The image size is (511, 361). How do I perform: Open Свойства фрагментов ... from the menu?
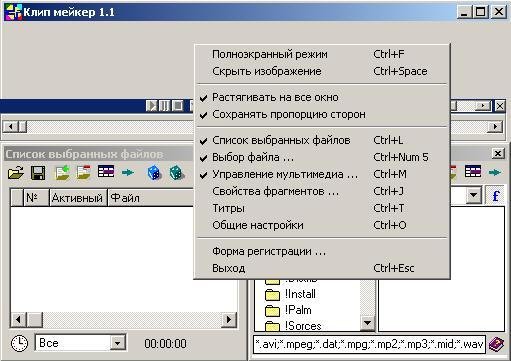(x=322, y=191)
